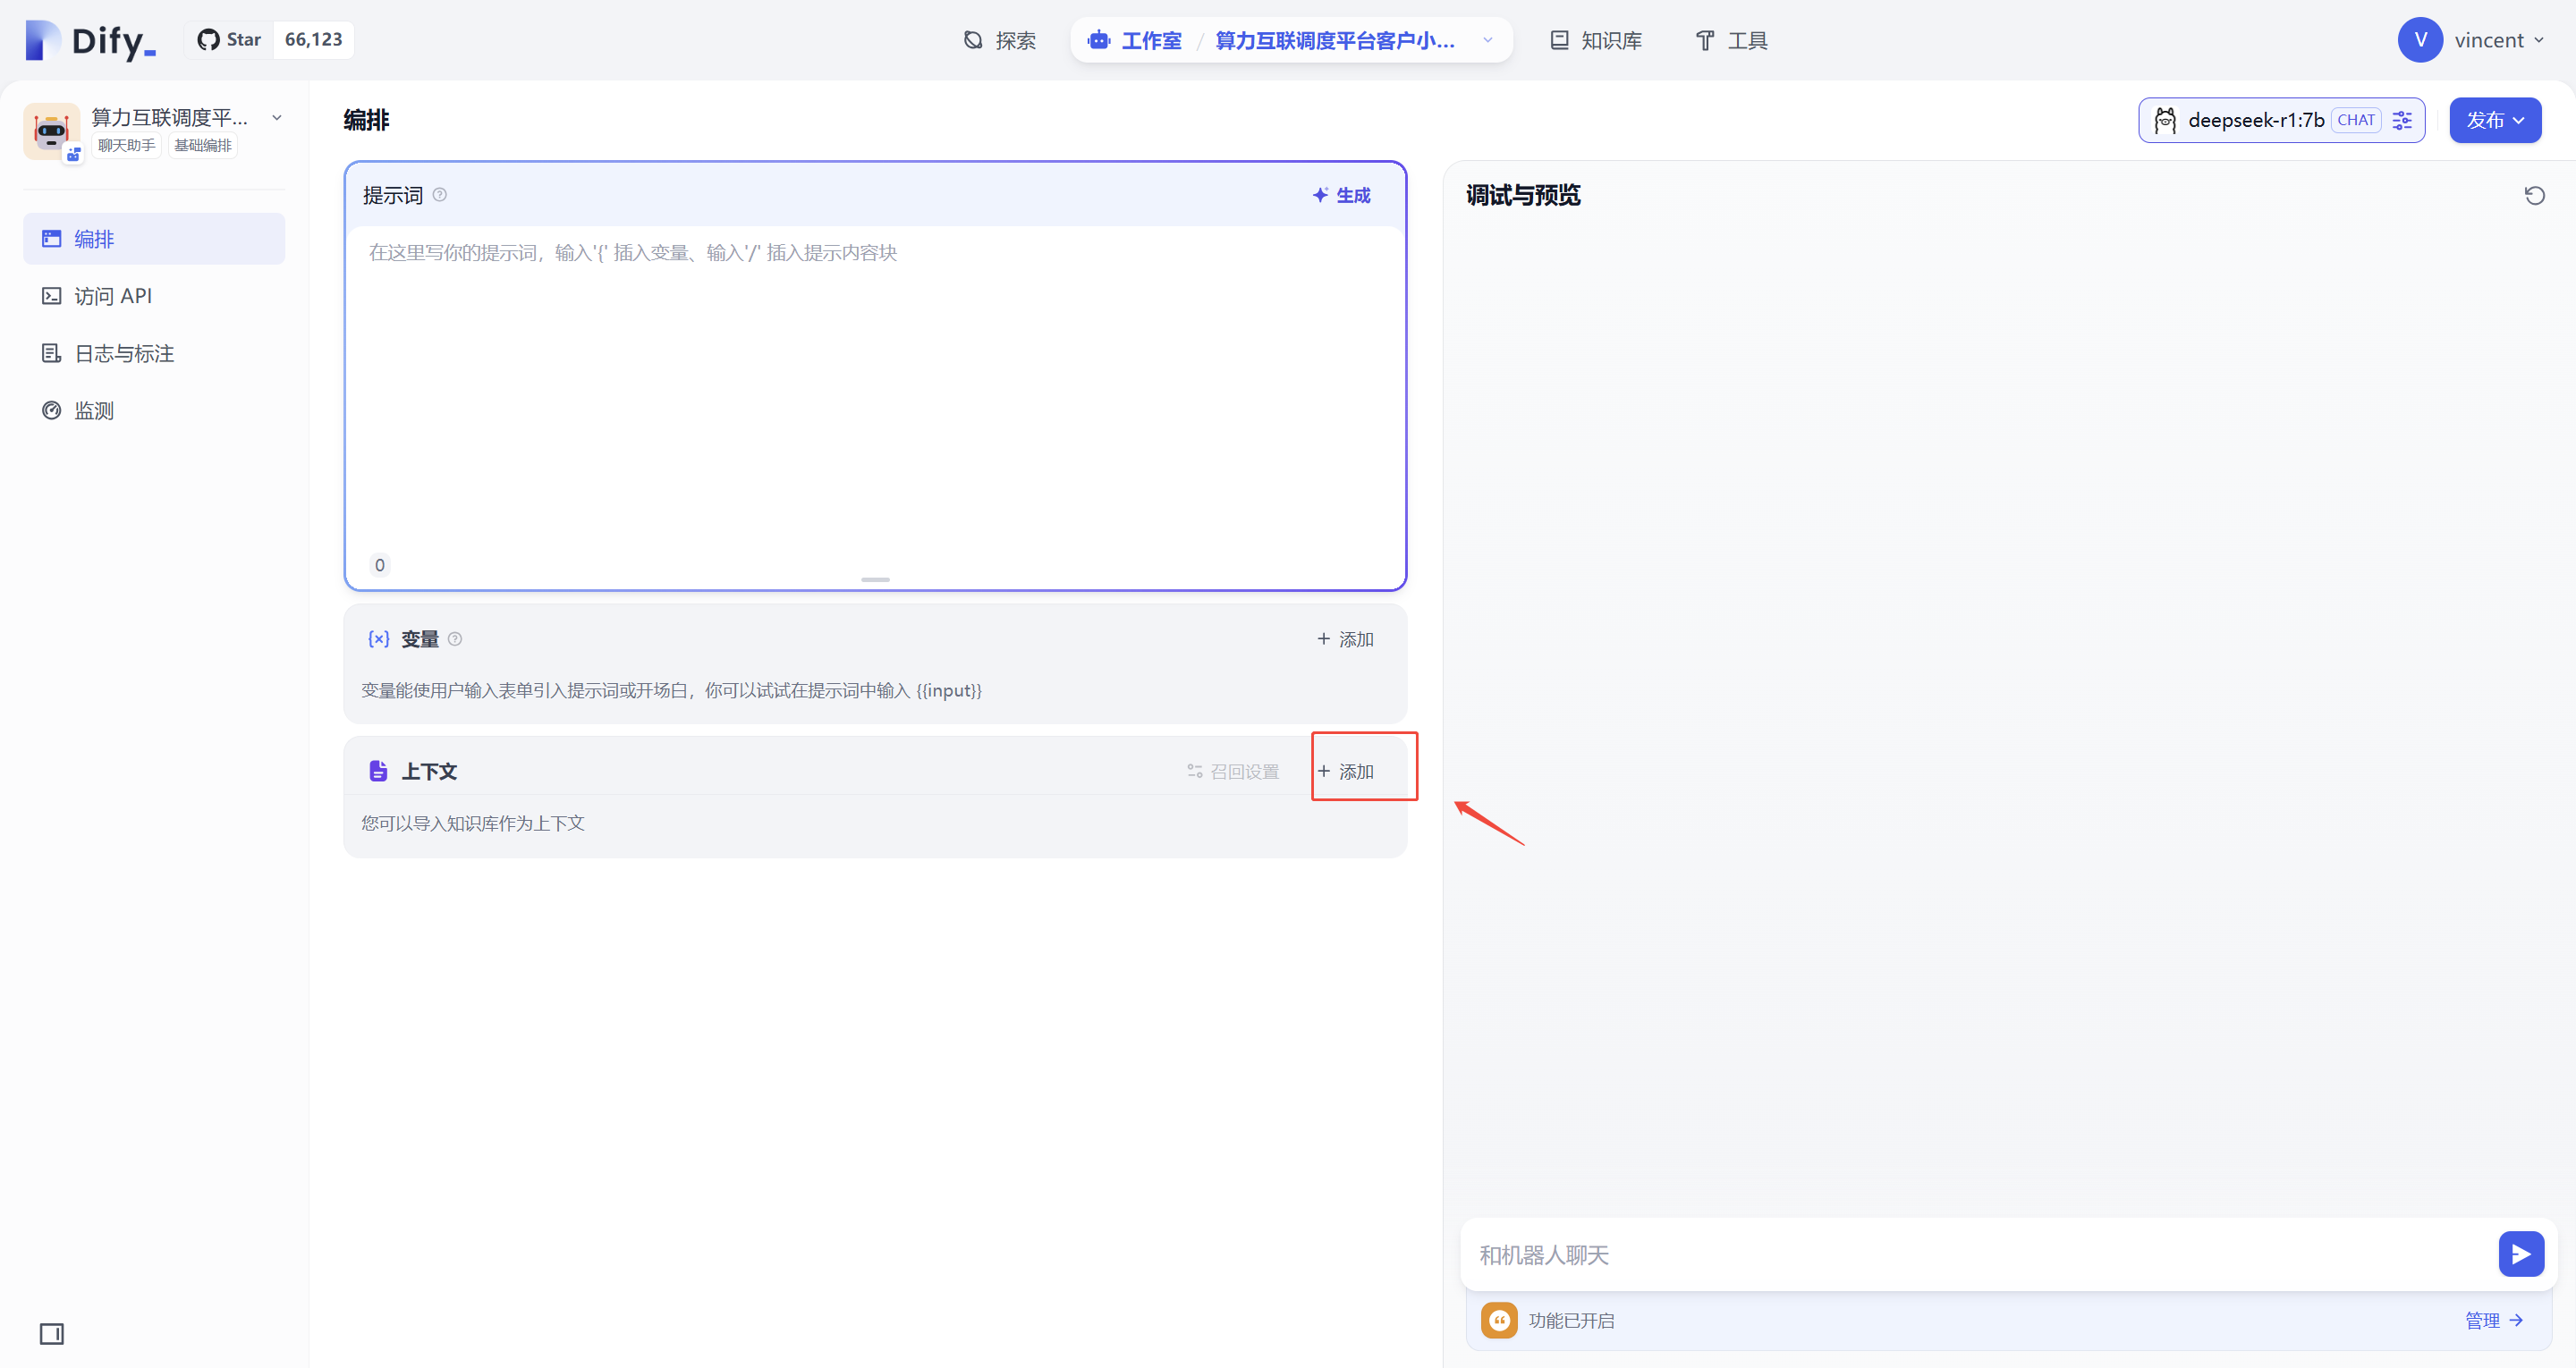Click the 调试与预览 heading
This screenshot has height=1368, width=2576.
point(1523,195)
